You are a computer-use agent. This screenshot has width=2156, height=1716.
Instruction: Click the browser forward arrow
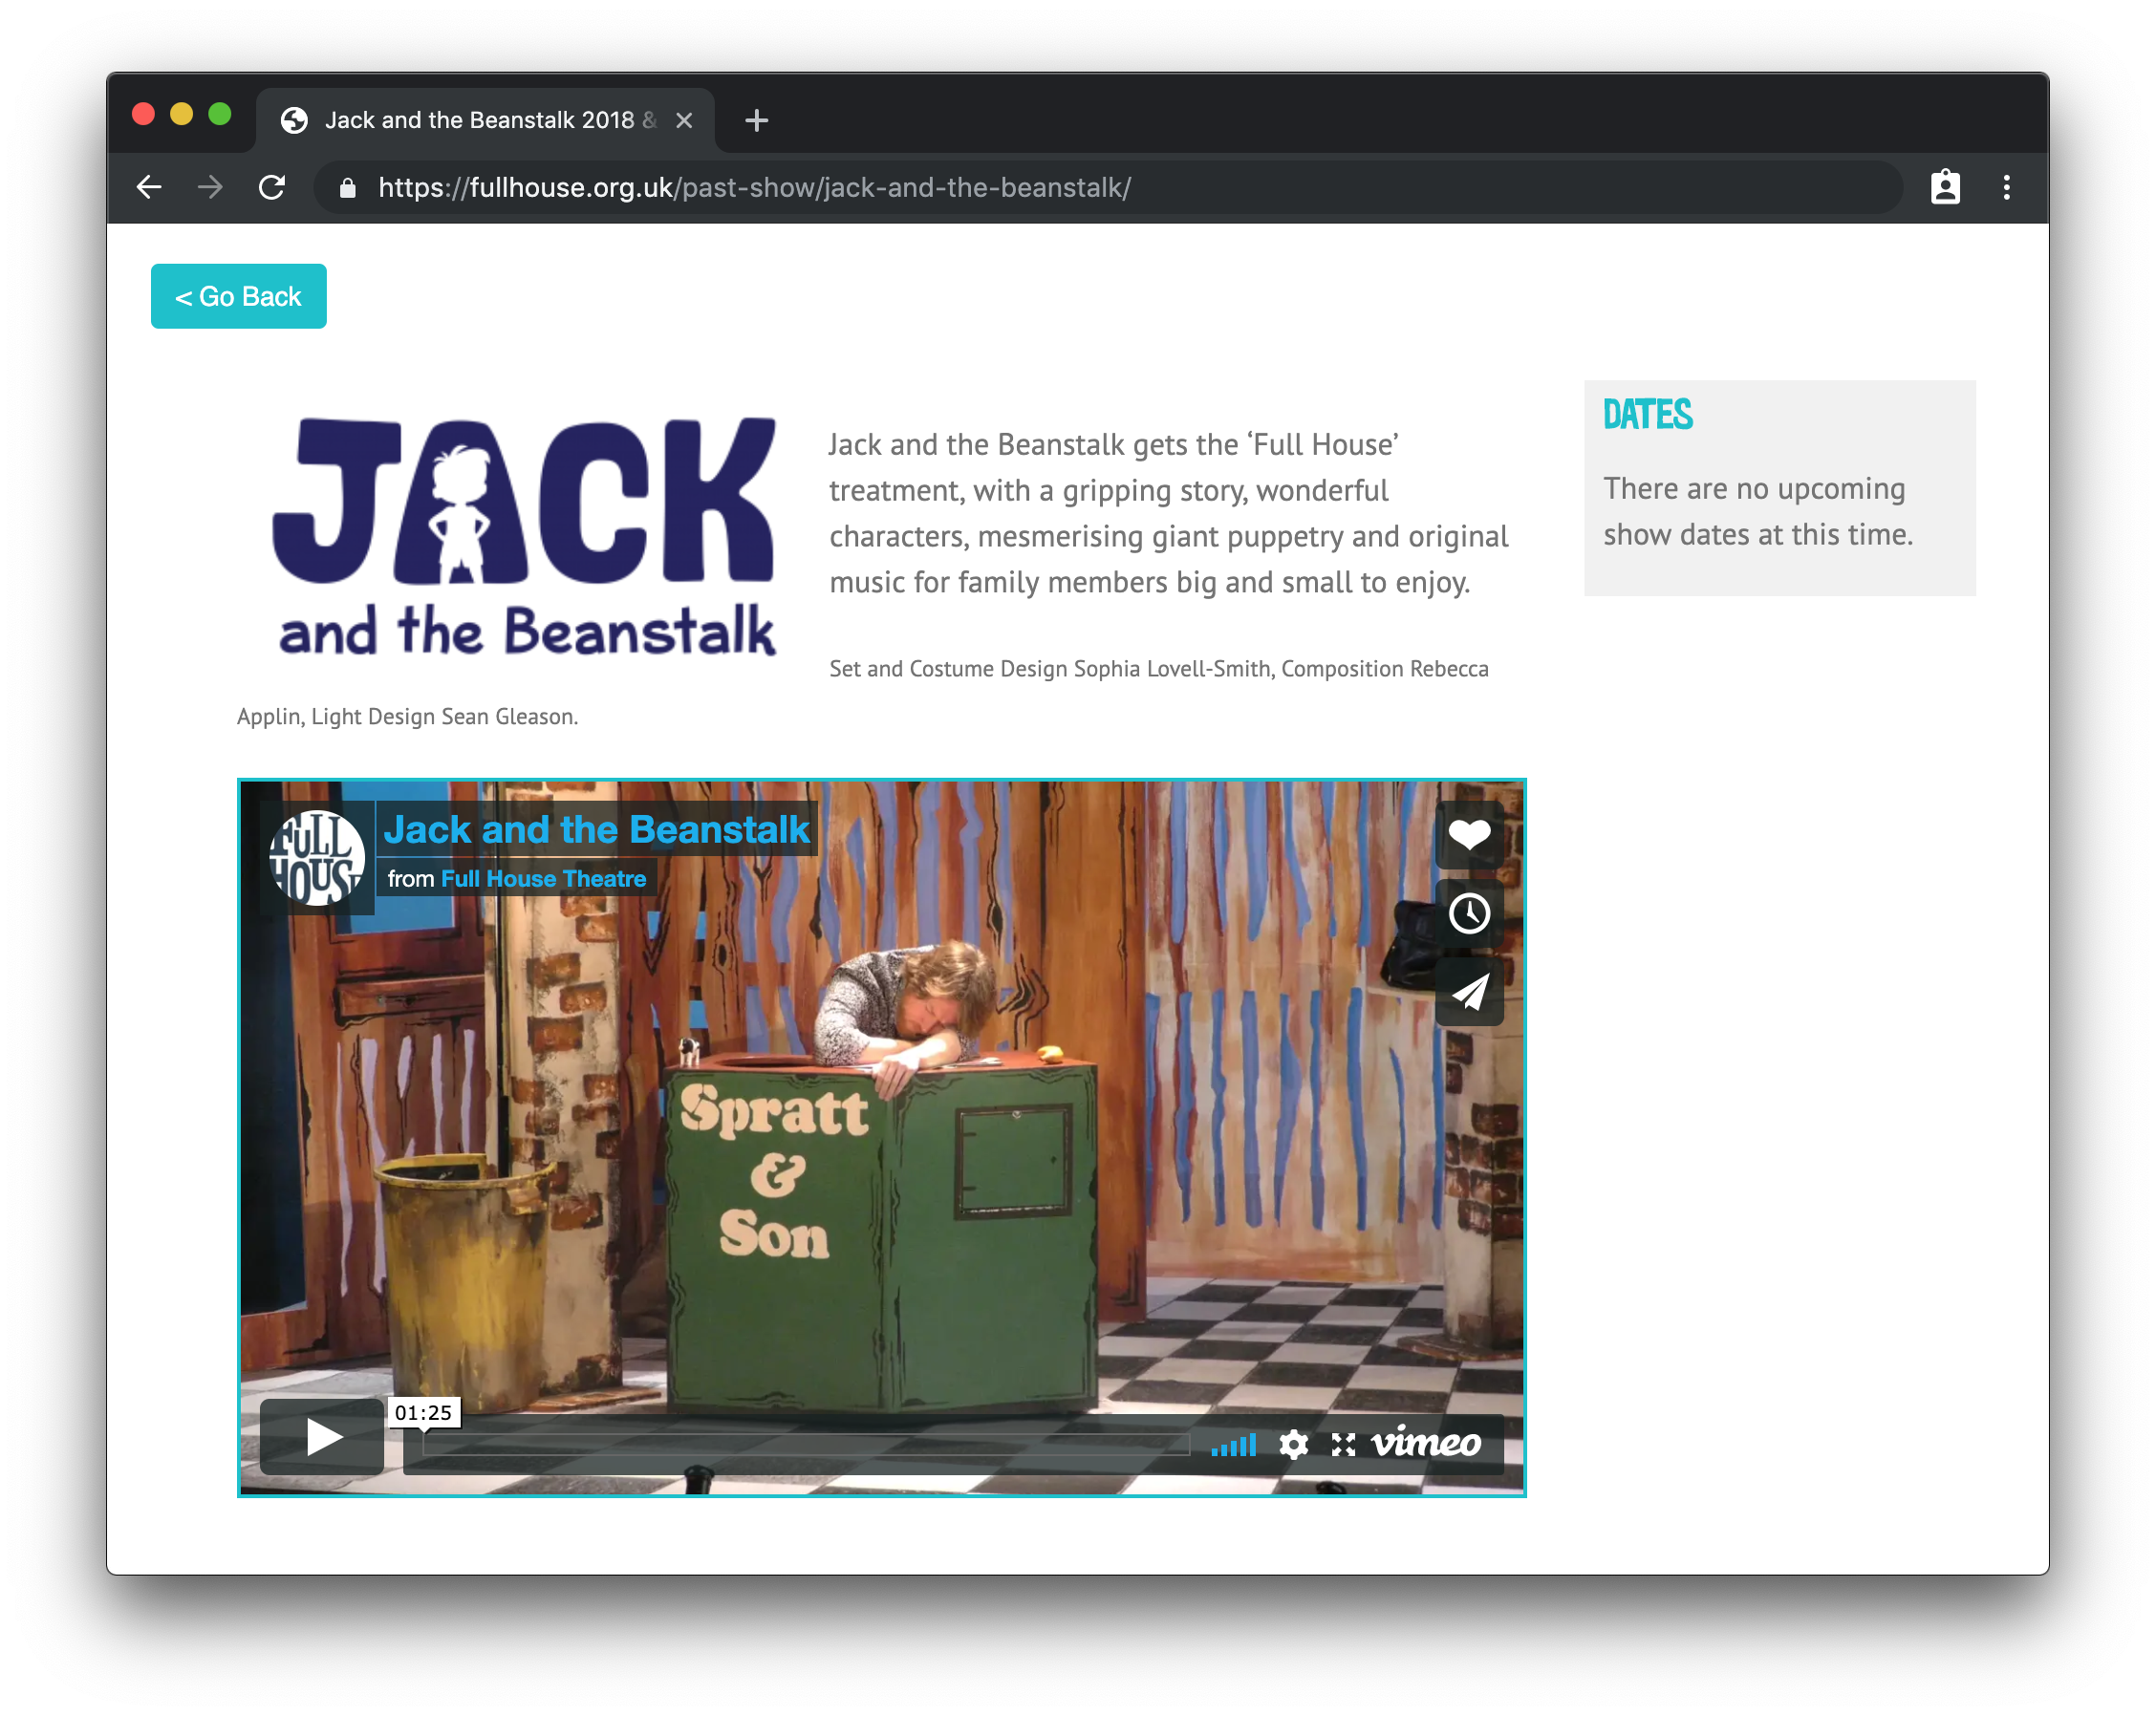pos(208,187)
